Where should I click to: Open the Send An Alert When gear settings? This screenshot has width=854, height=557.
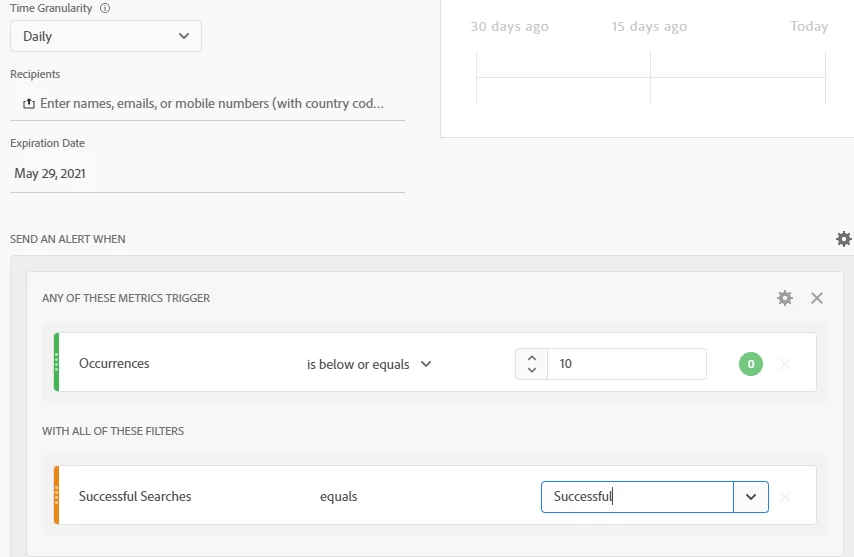click(844, 239)
